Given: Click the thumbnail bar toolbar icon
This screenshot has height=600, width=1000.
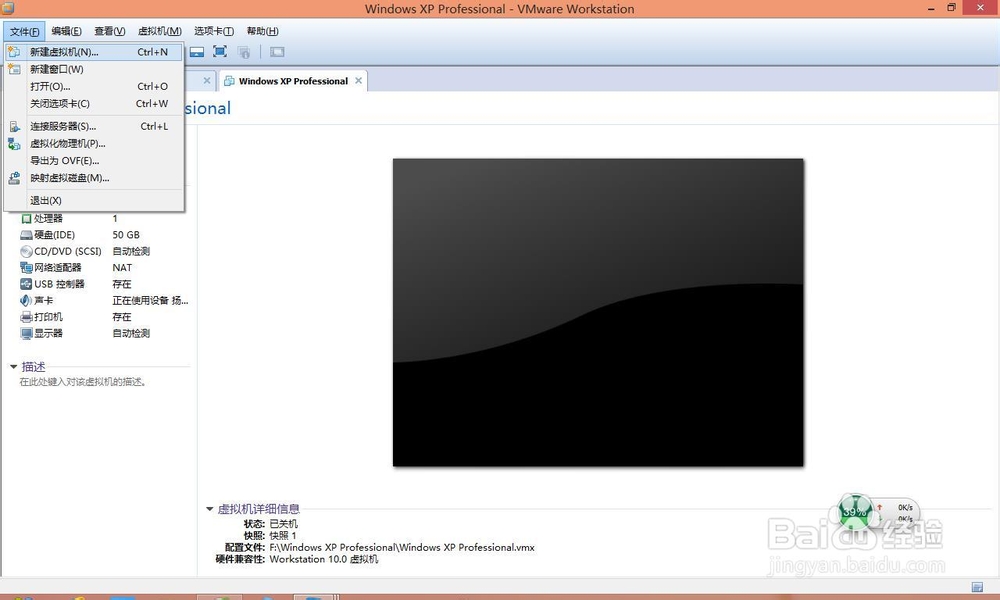Looking at the screenshot, I should 277,52.
